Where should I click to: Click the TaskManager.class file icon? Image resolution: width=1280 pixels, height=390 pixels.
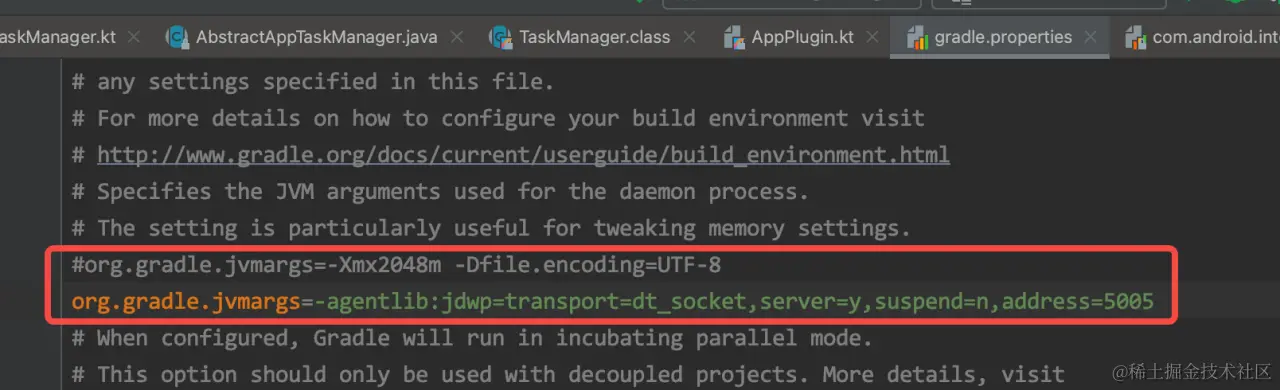pyautogui.click(x=500, y=38)
